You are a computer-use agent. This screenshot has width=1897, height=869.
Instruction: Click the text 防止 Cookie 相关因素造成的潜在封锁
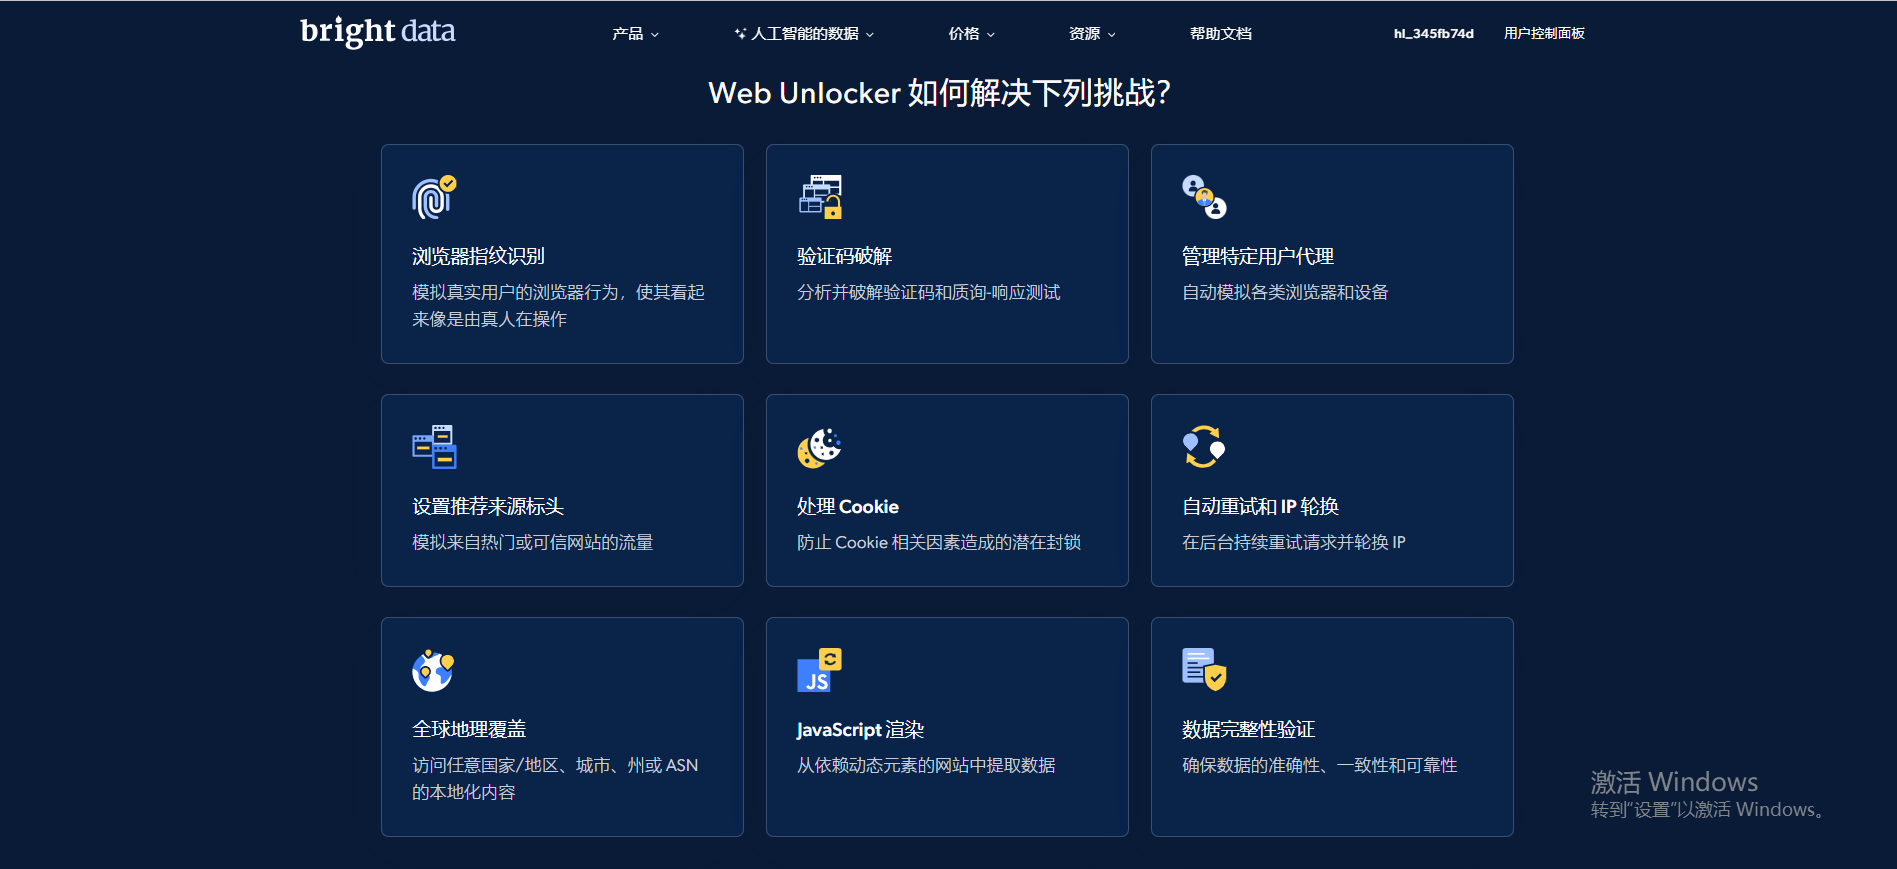[x=939, y=542]
